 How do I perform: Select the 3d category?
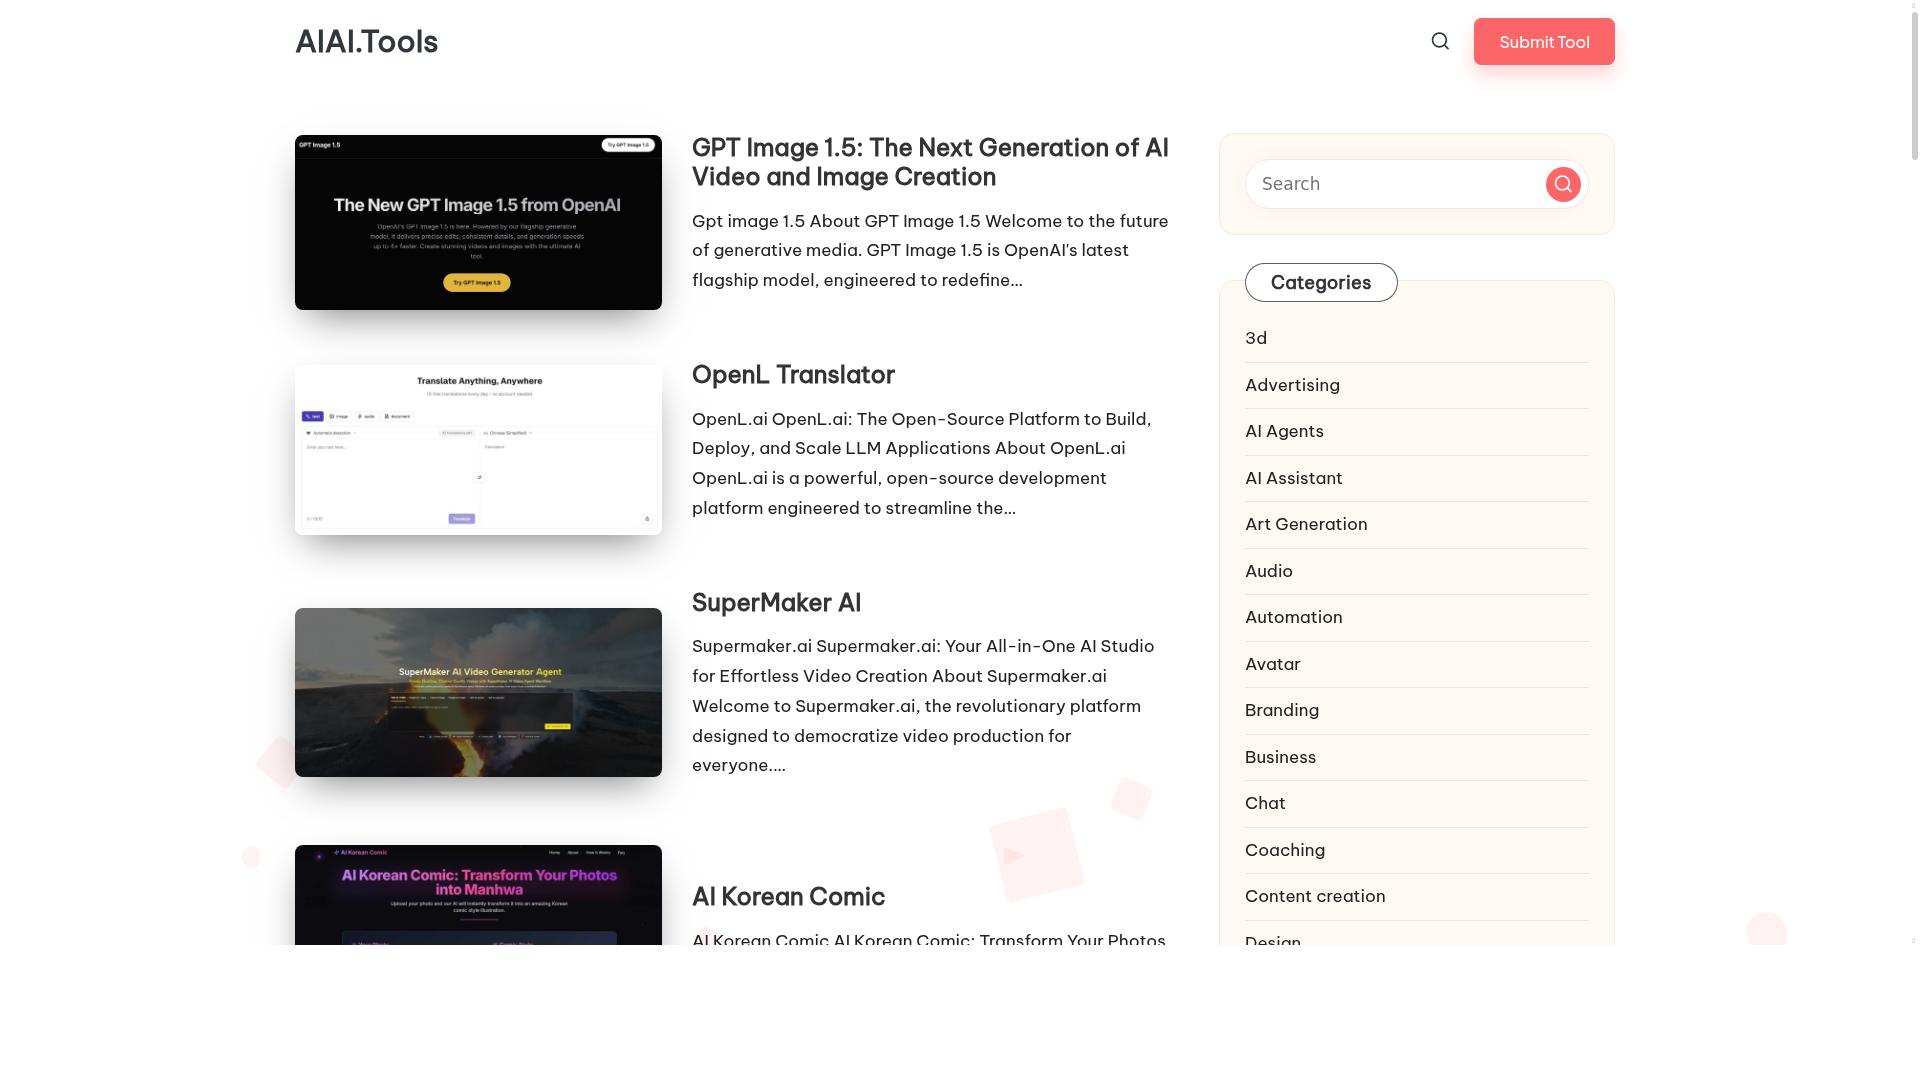[x=1256, y=338]
